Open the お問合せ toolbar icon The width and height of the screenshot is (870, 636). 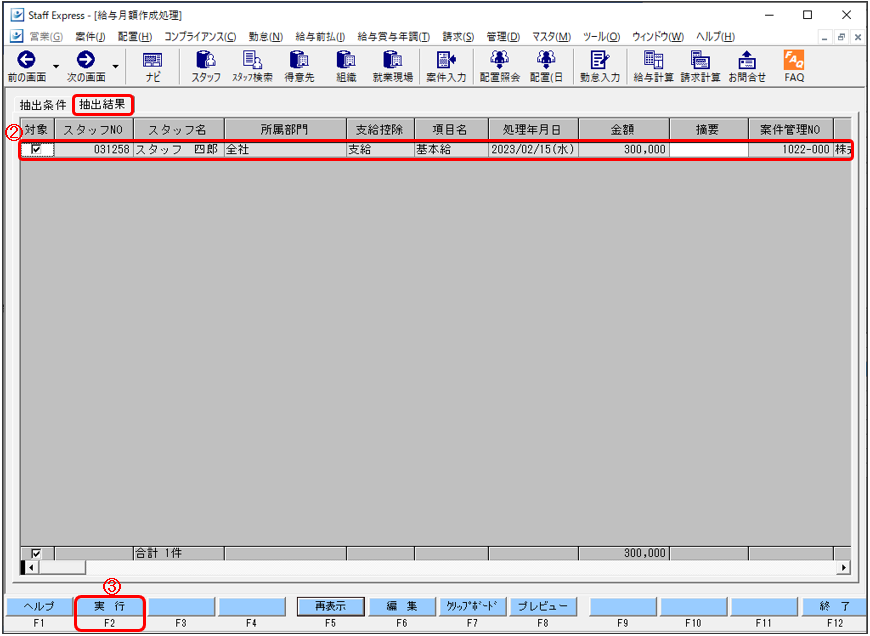click(746, 66)
